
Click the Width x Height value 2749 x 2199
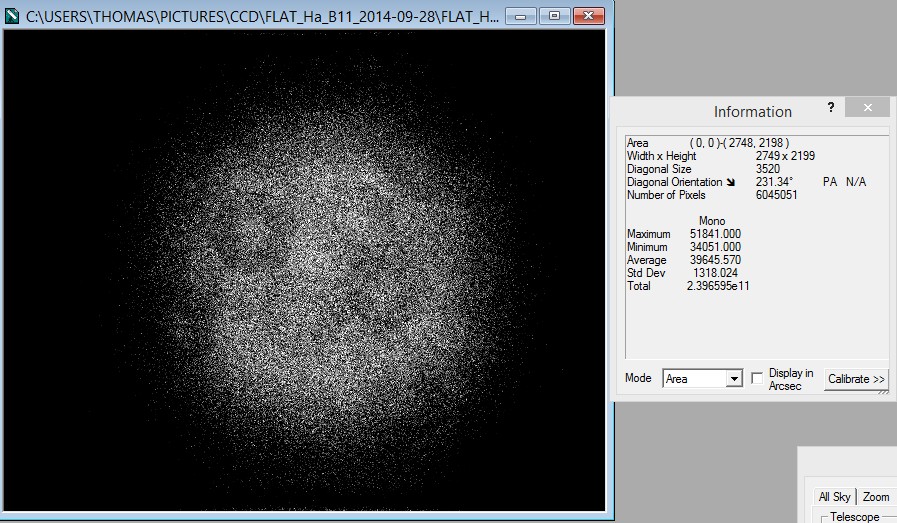tap(785, 156)
